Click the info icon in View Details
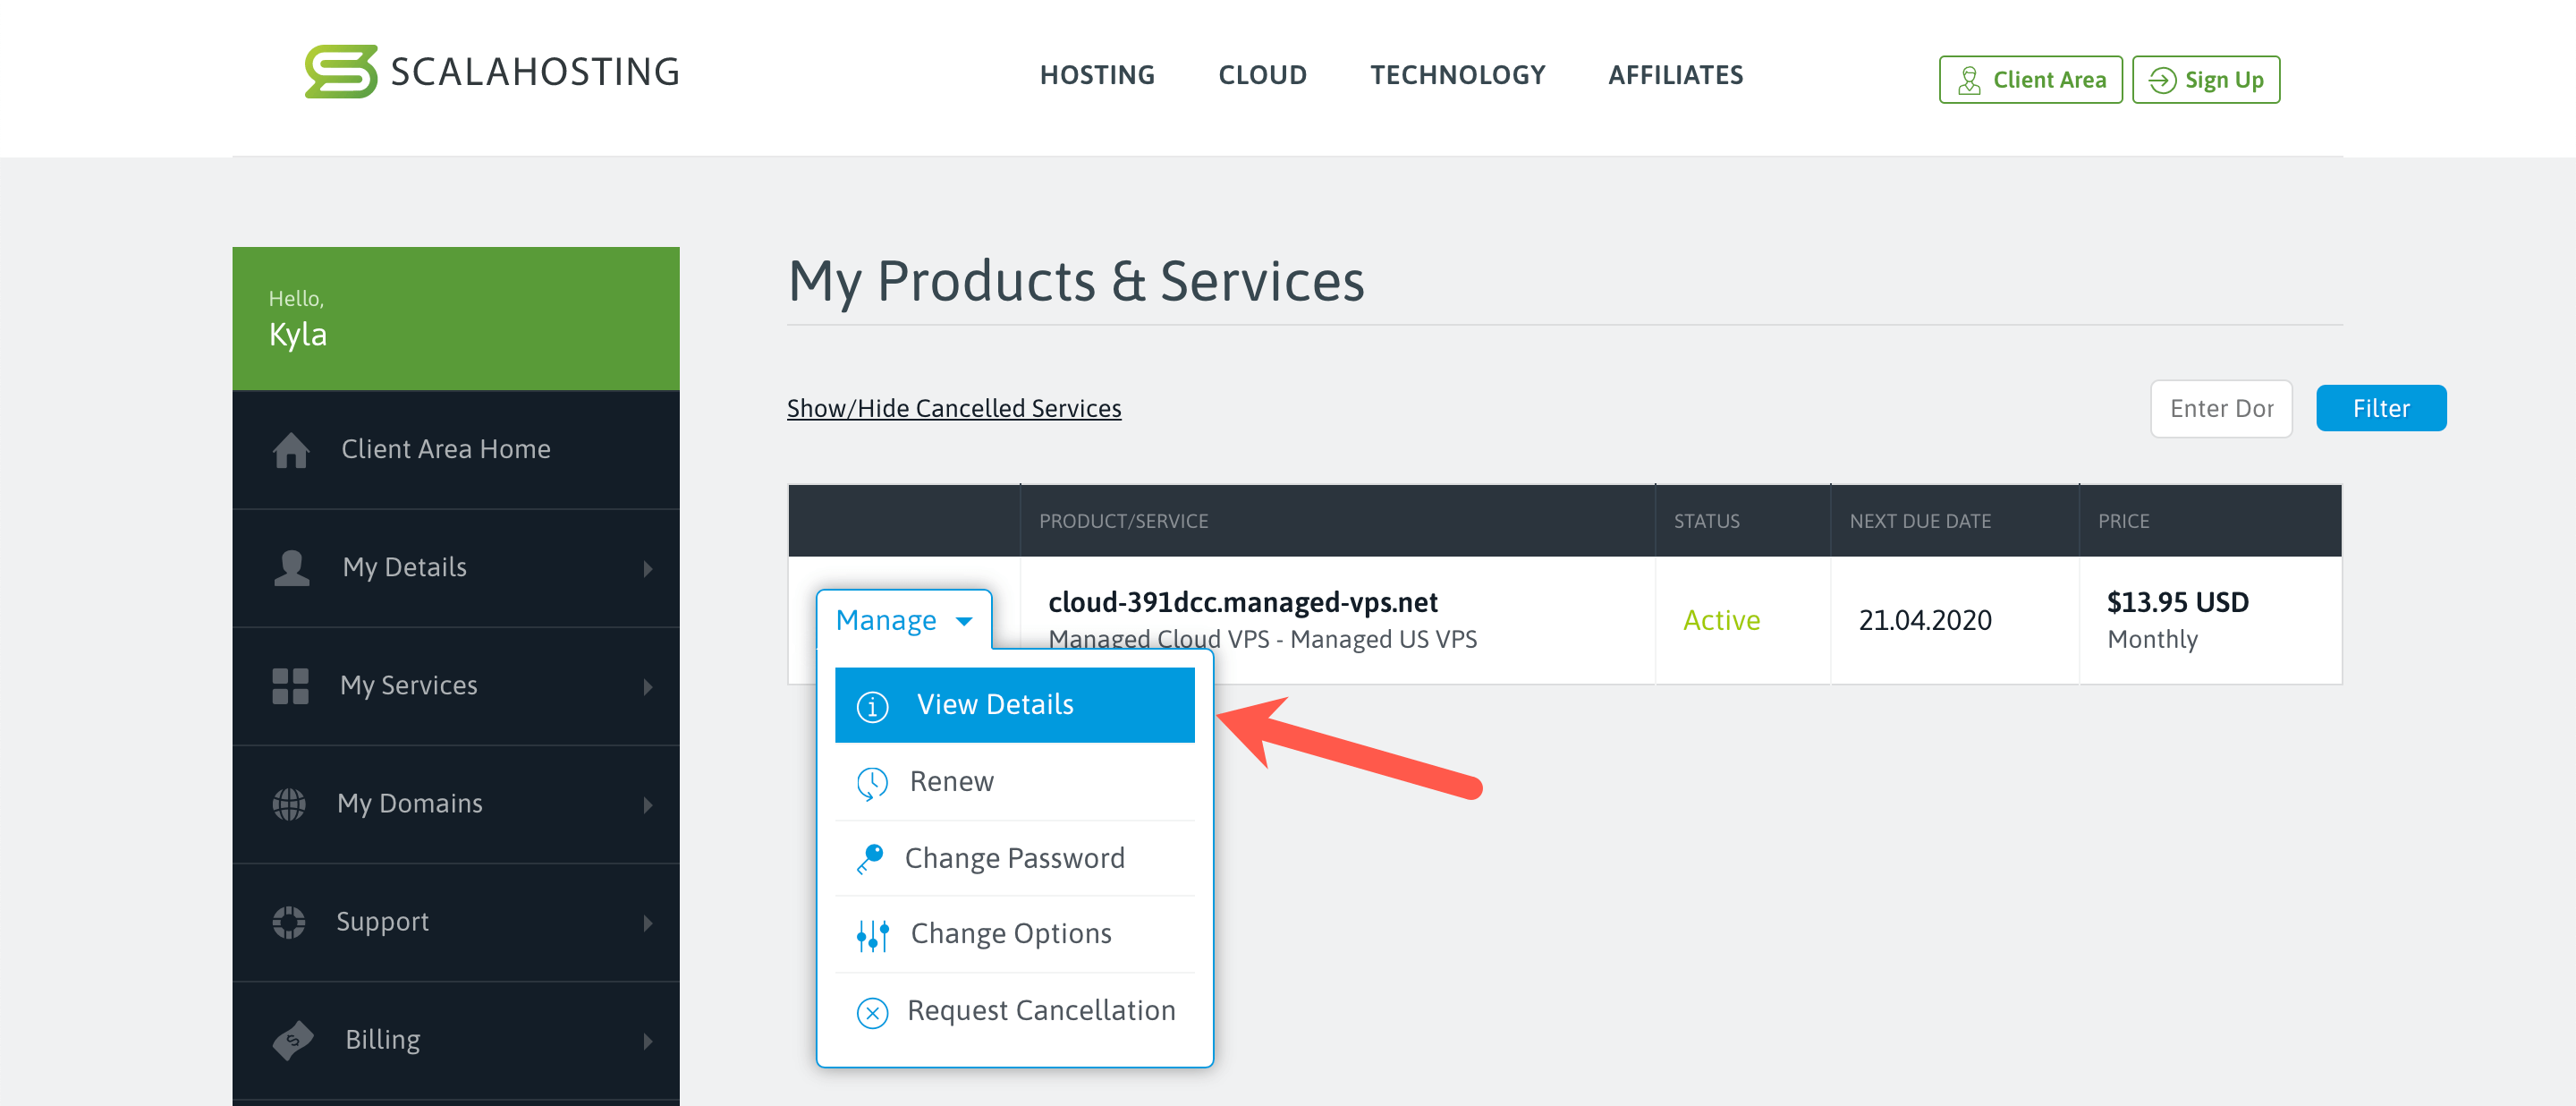This screenshot has height=1106, width=2576. 872,706
